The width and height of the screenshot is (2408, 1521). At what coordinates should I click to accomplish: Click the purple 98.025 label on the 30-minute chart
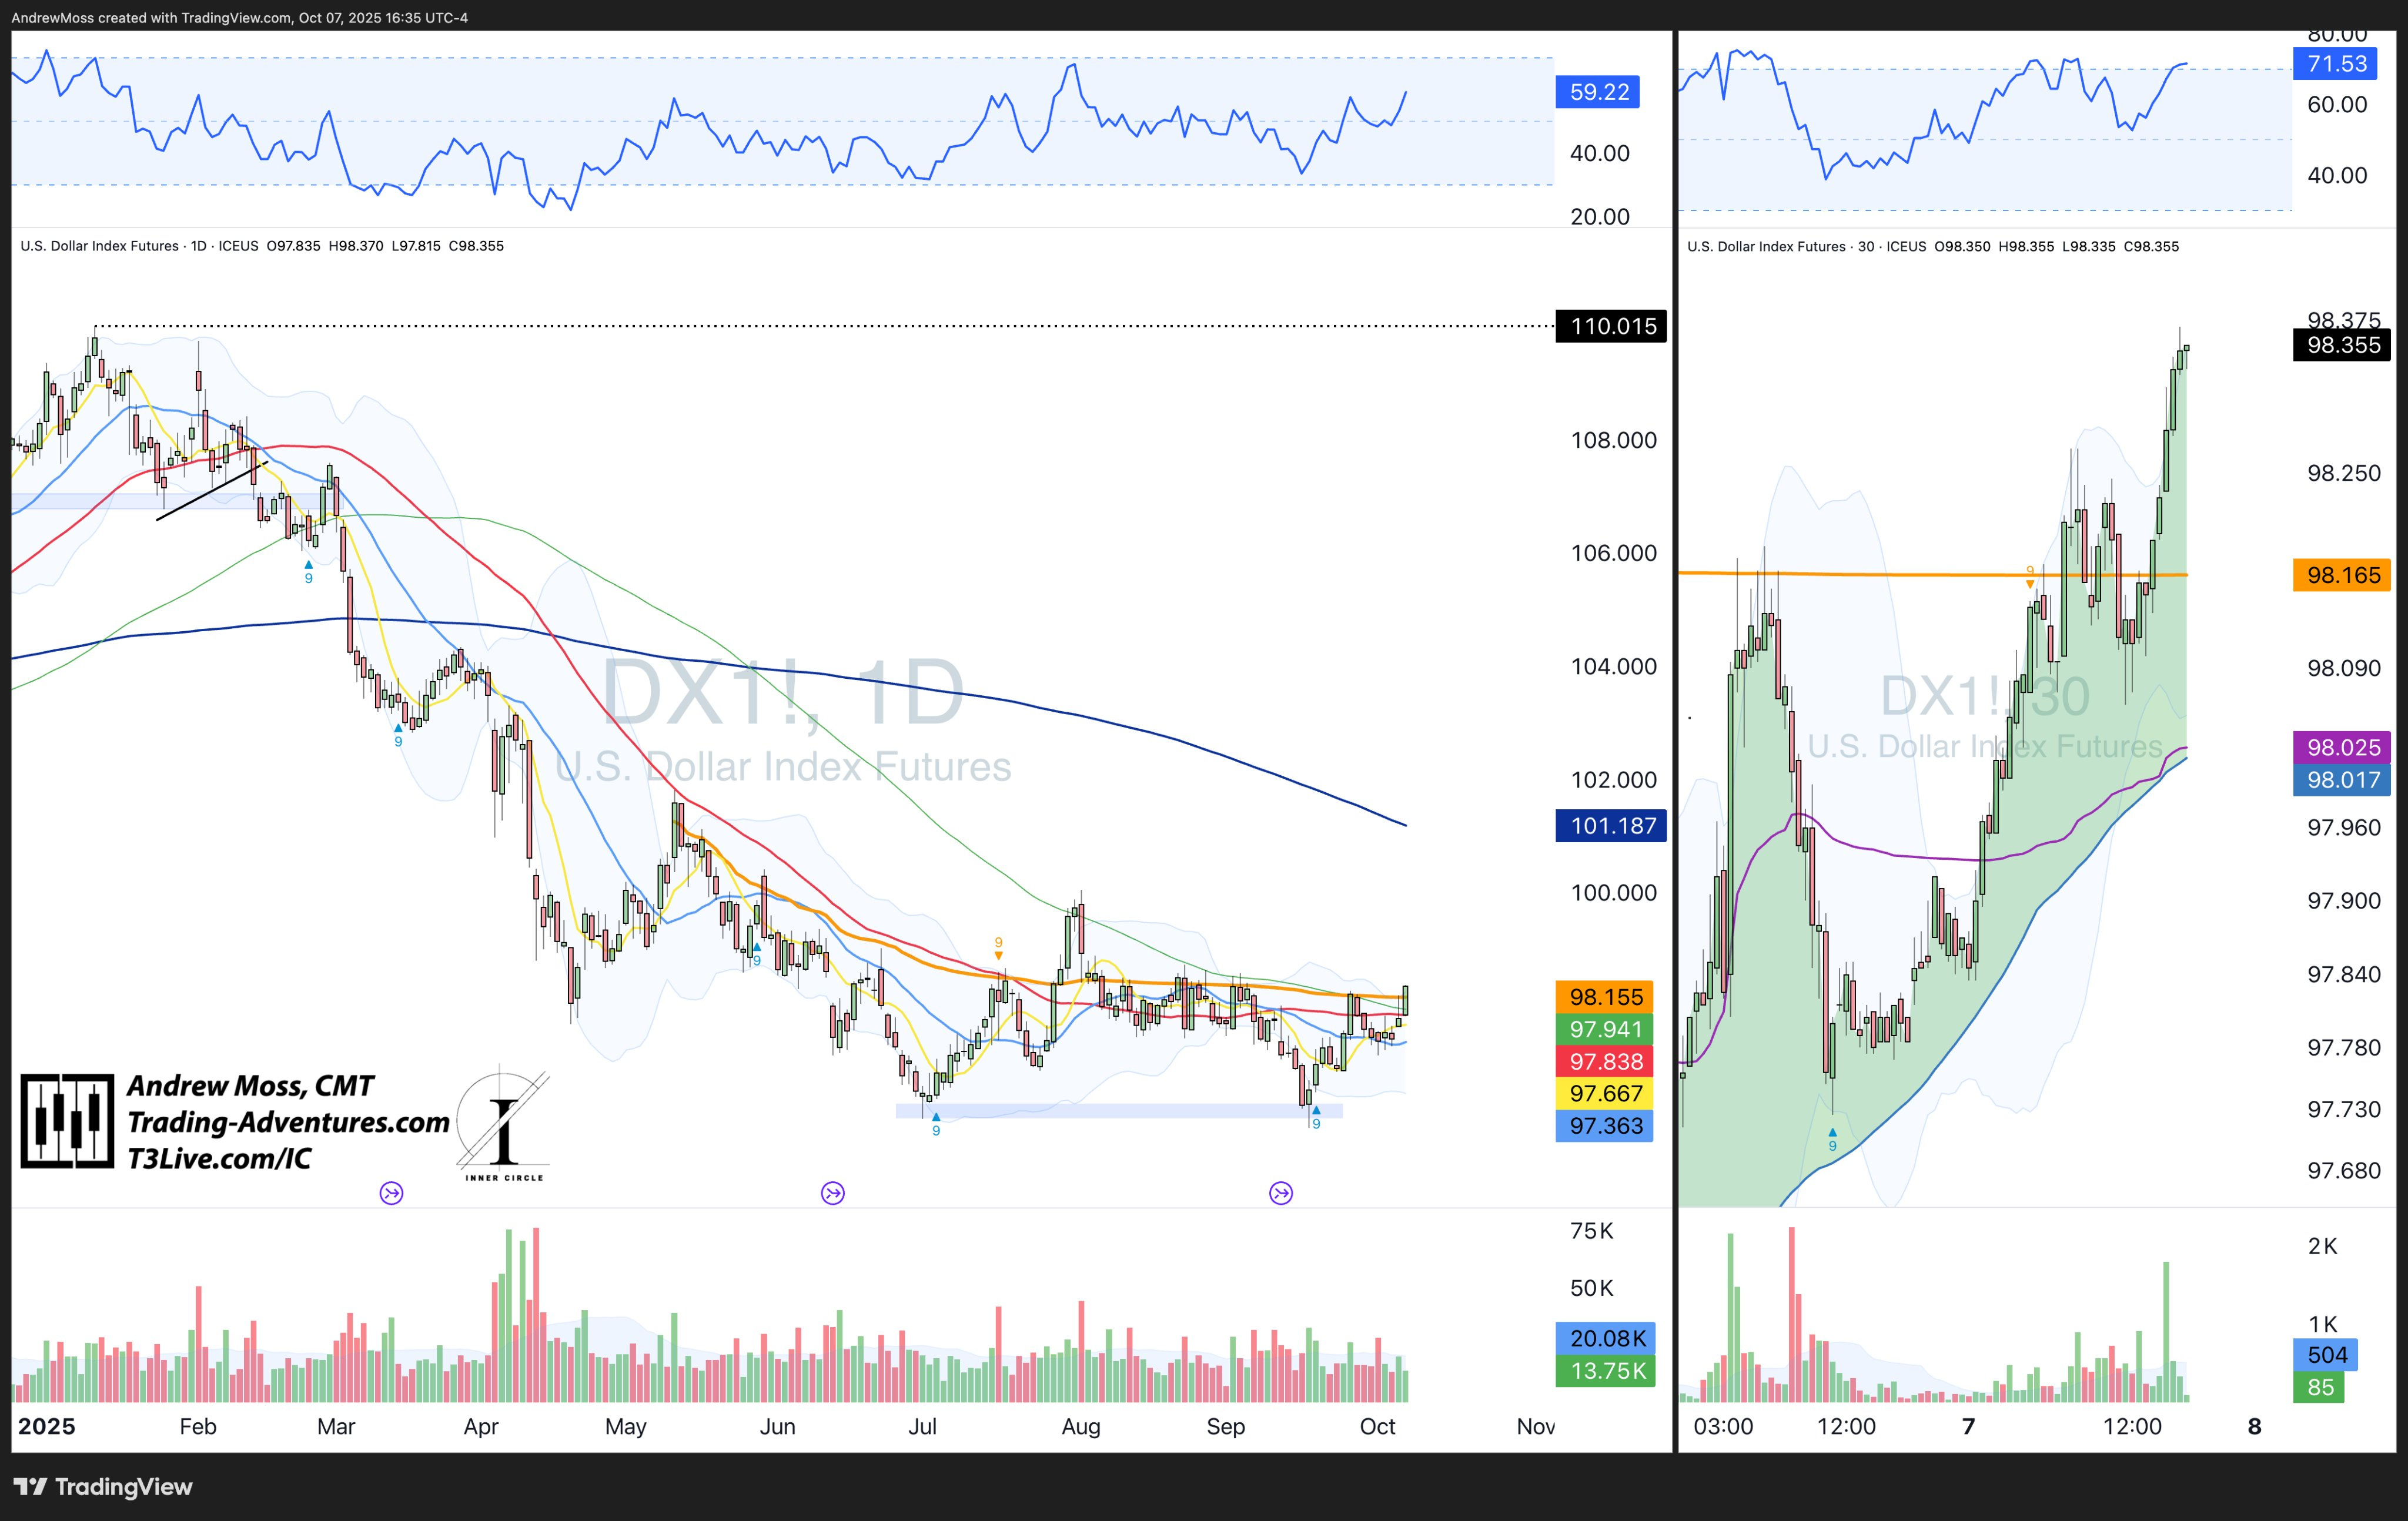tap(2343, 747)
